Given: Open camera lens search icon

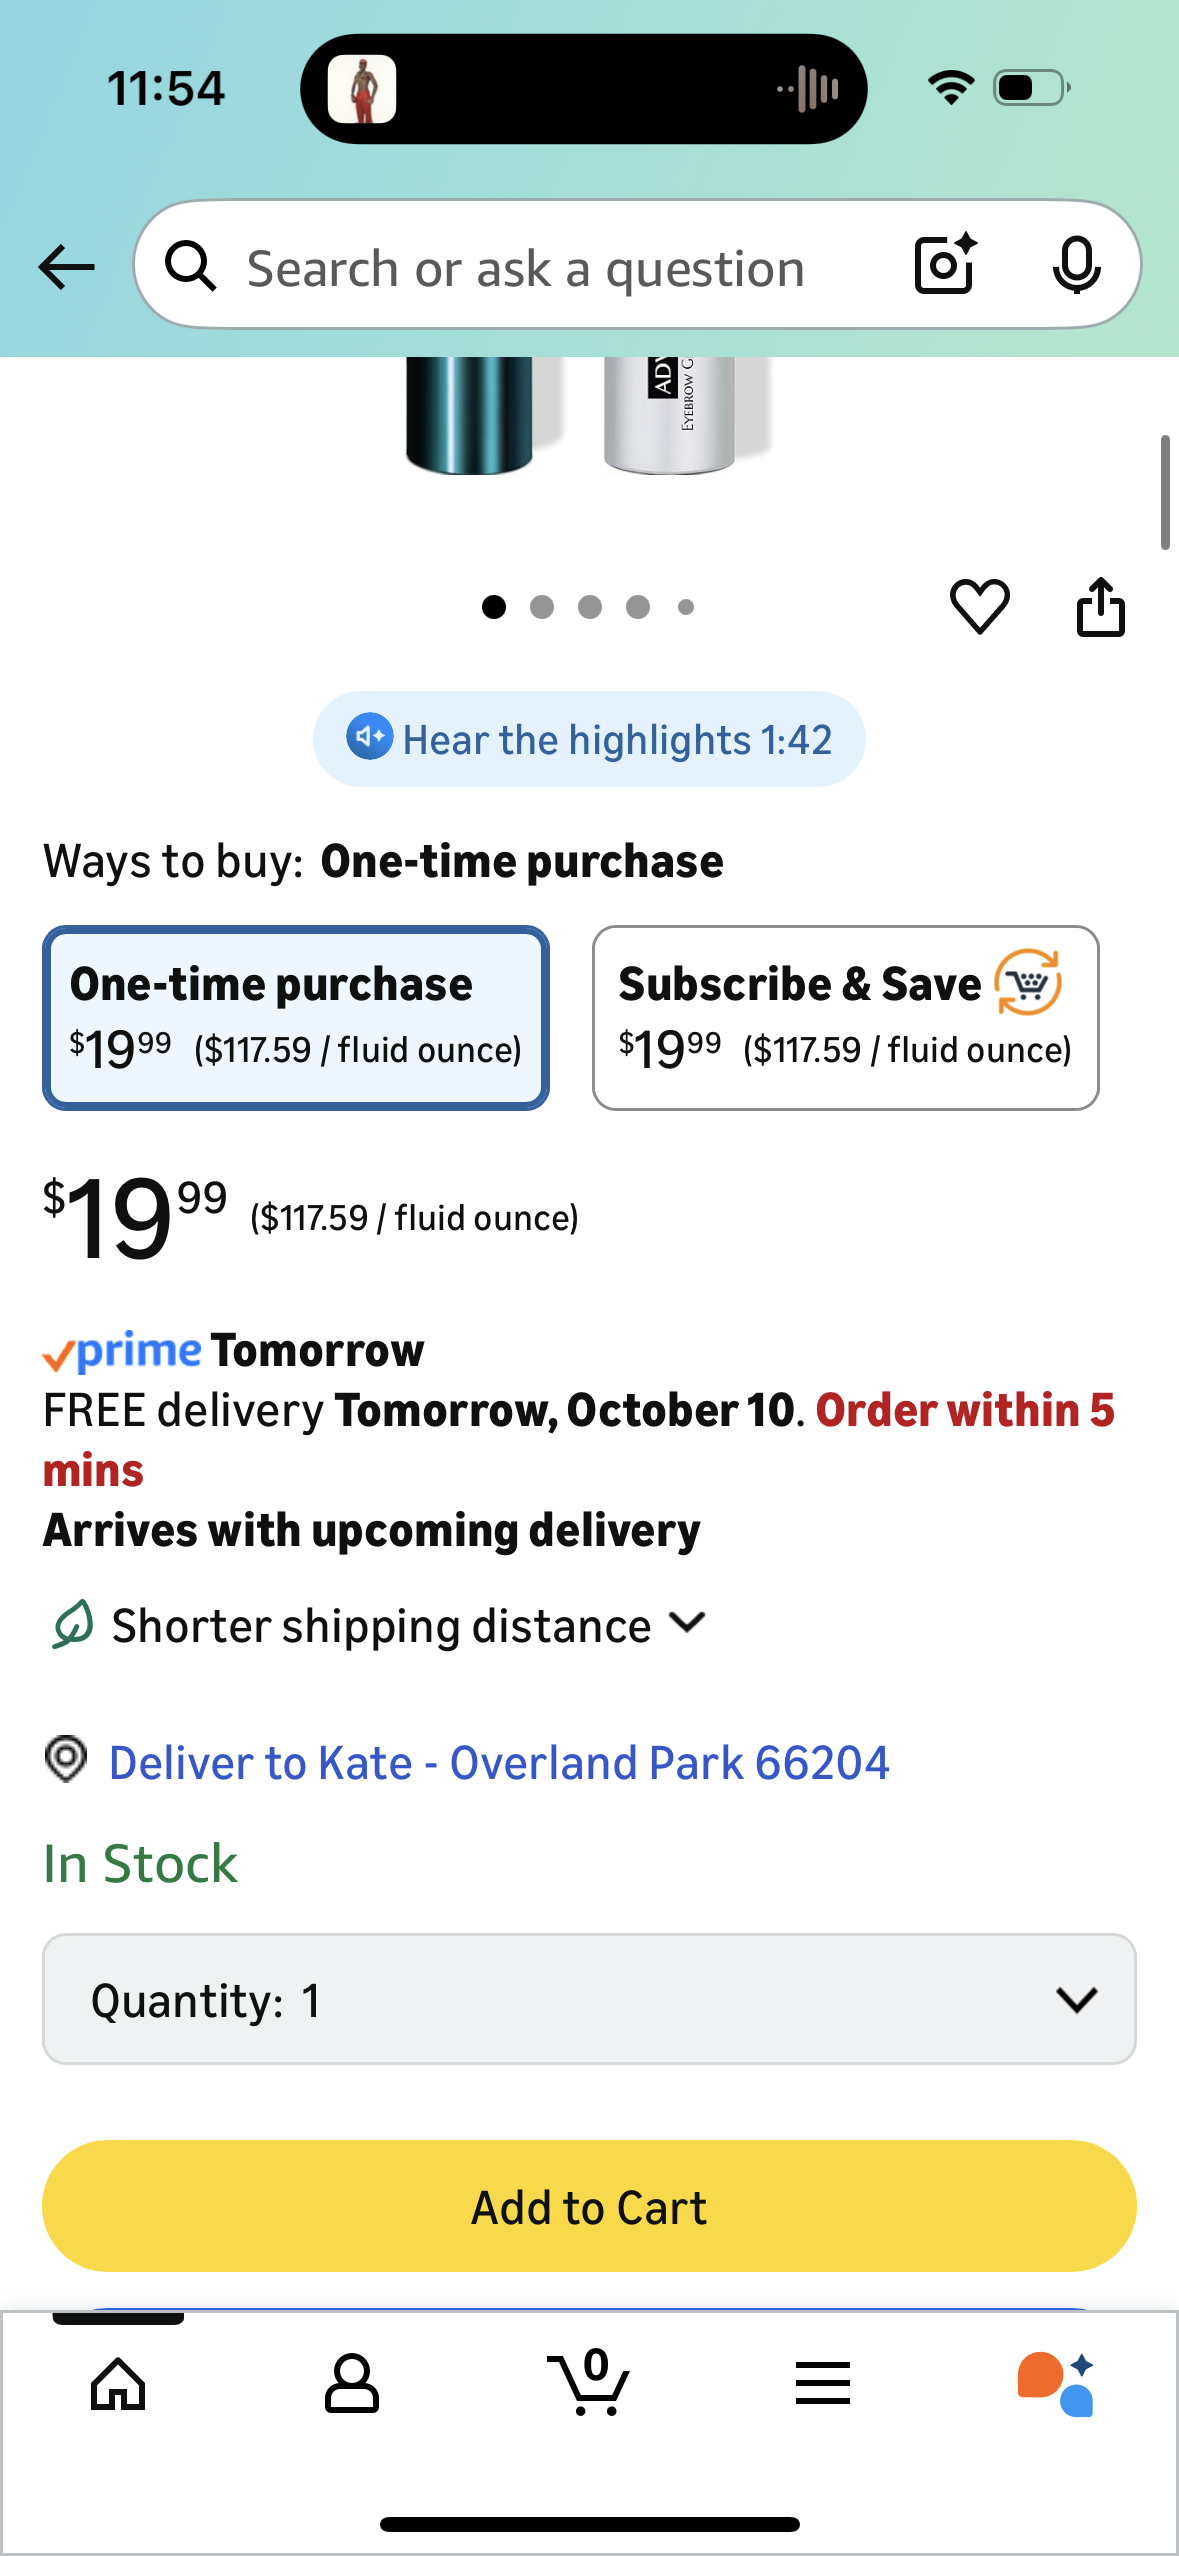Looking at the screenshot, I should (x=944, y=265).
